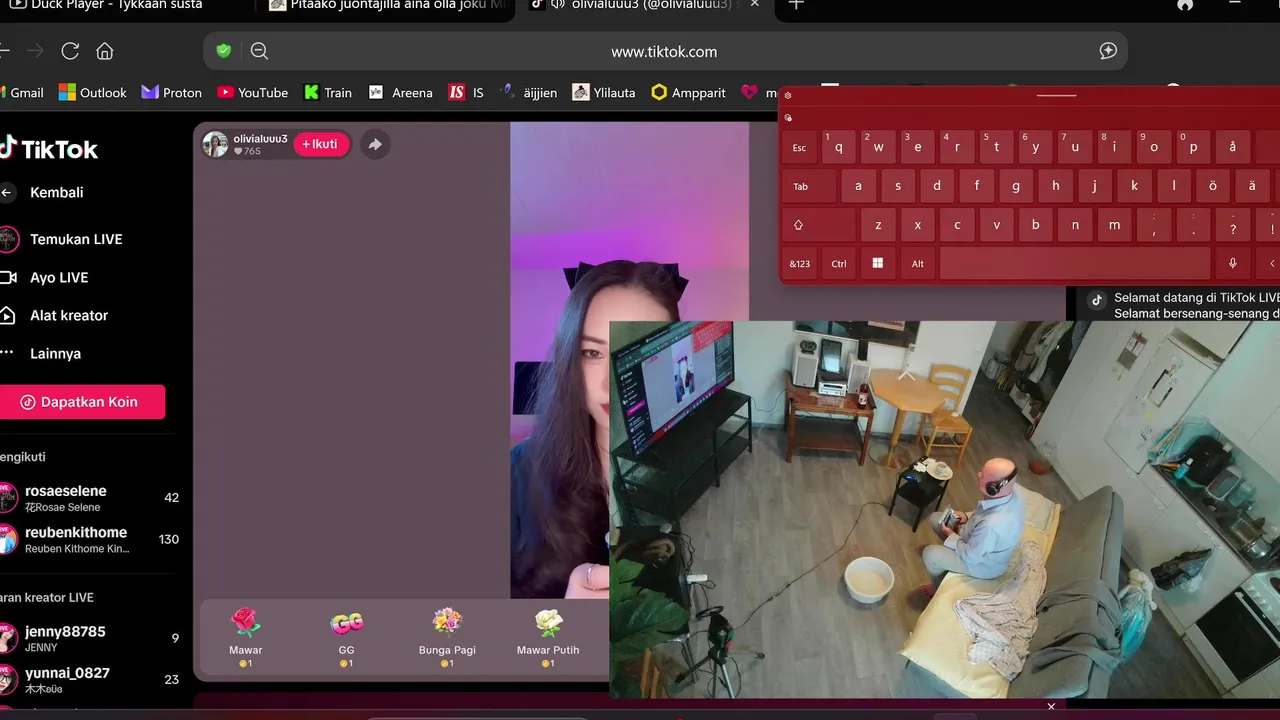Click the share arrow icon

click(375, 144)
